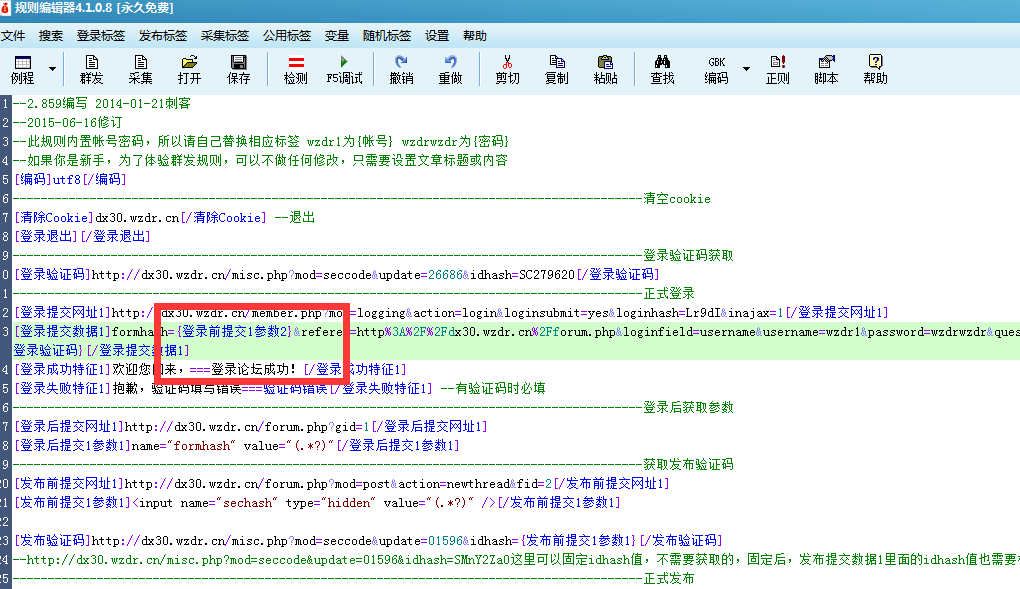
Task: Start F5调试 debugging
Action: (x=344, y=69)
